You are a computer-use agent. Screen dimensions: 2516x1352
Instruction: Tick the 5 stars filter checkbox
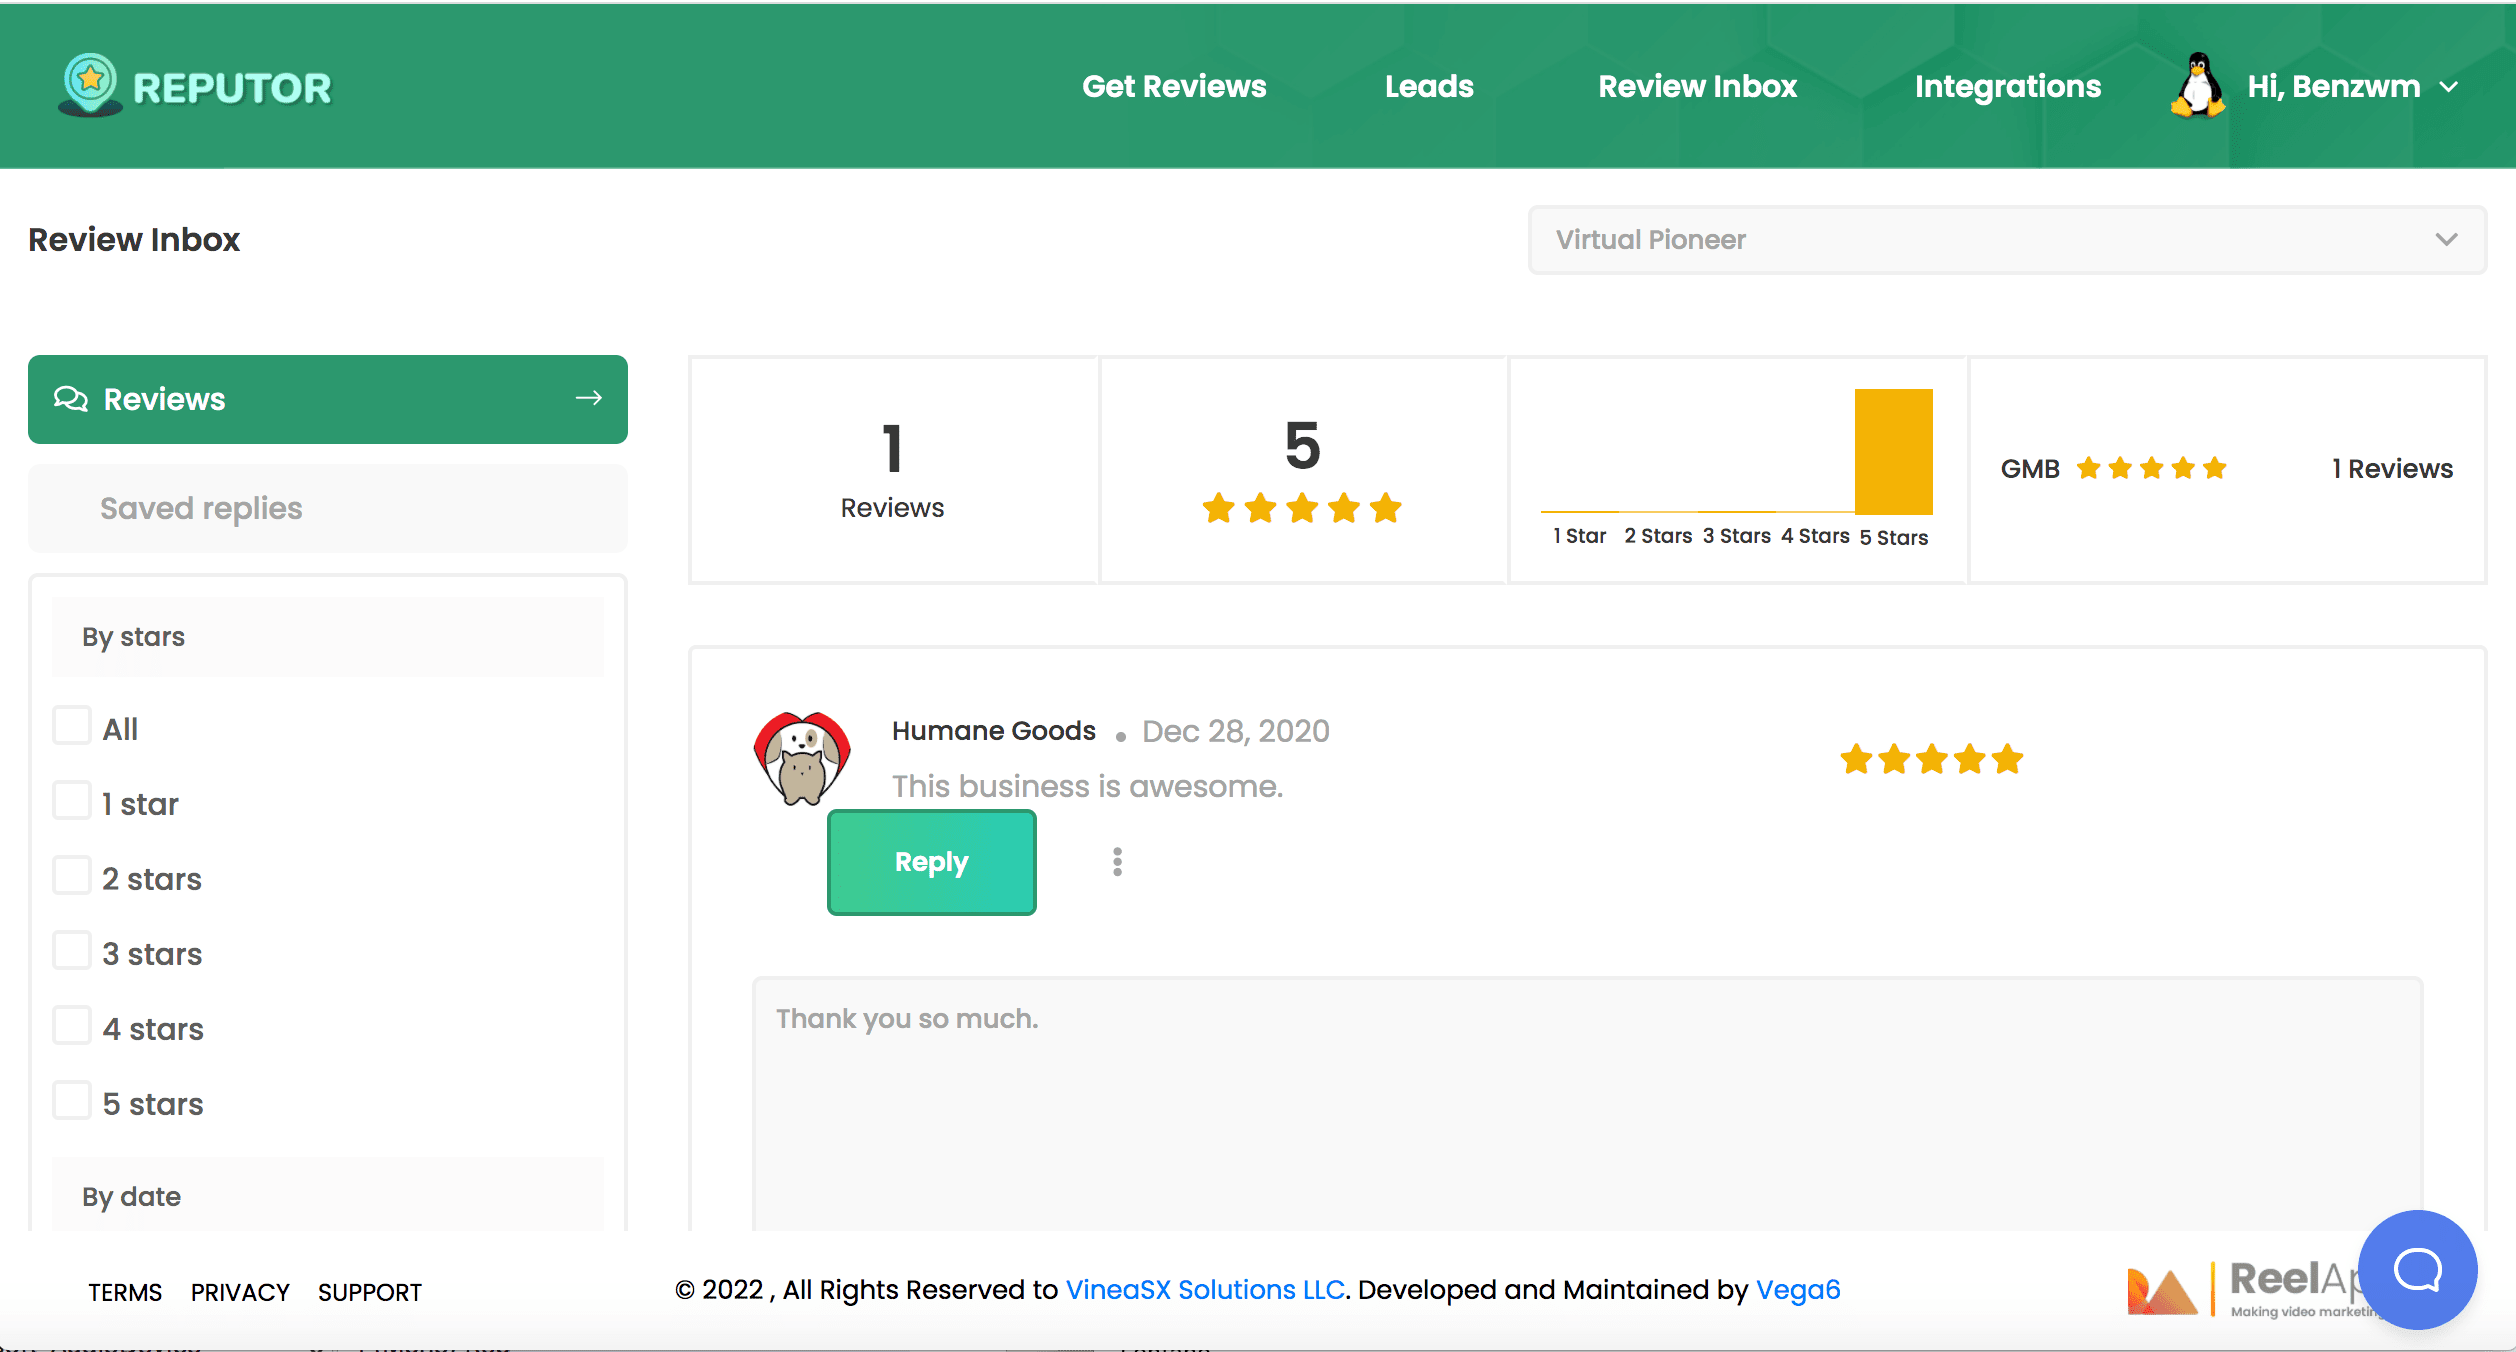coord(72,1102)
